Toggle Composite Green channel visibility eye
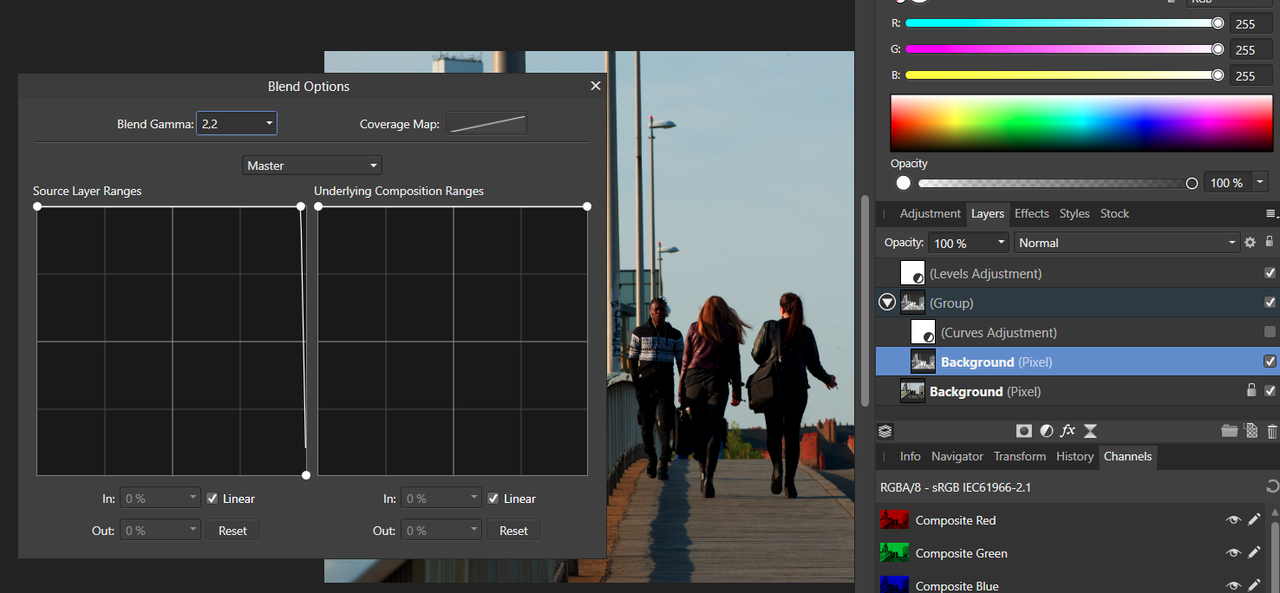This screenshot has height=593, width=1280. 1233,553
